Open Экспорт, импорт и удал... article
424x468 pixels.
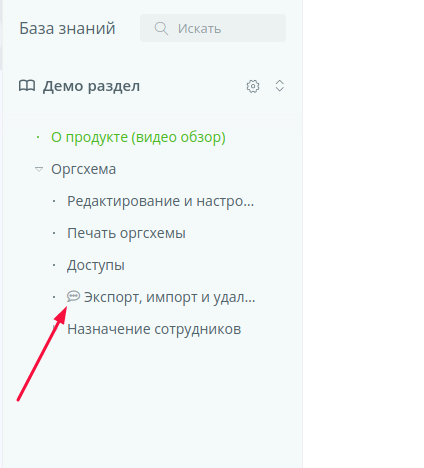[169, 297]
